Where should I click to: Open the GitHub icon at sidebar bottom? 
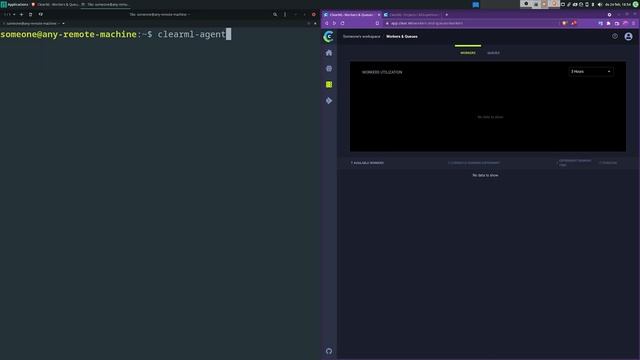tap(329, 351)
